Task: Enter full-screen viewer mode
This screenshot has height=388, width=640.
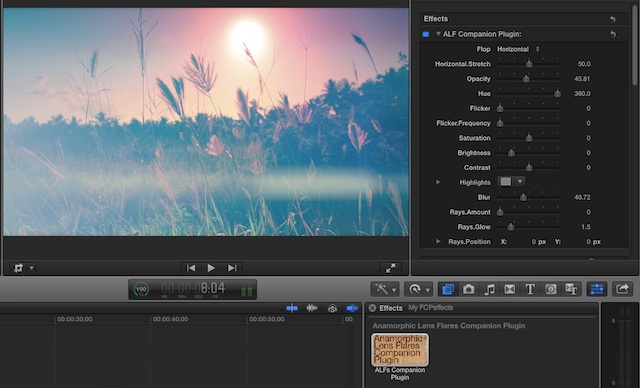Action: (390, 268)
